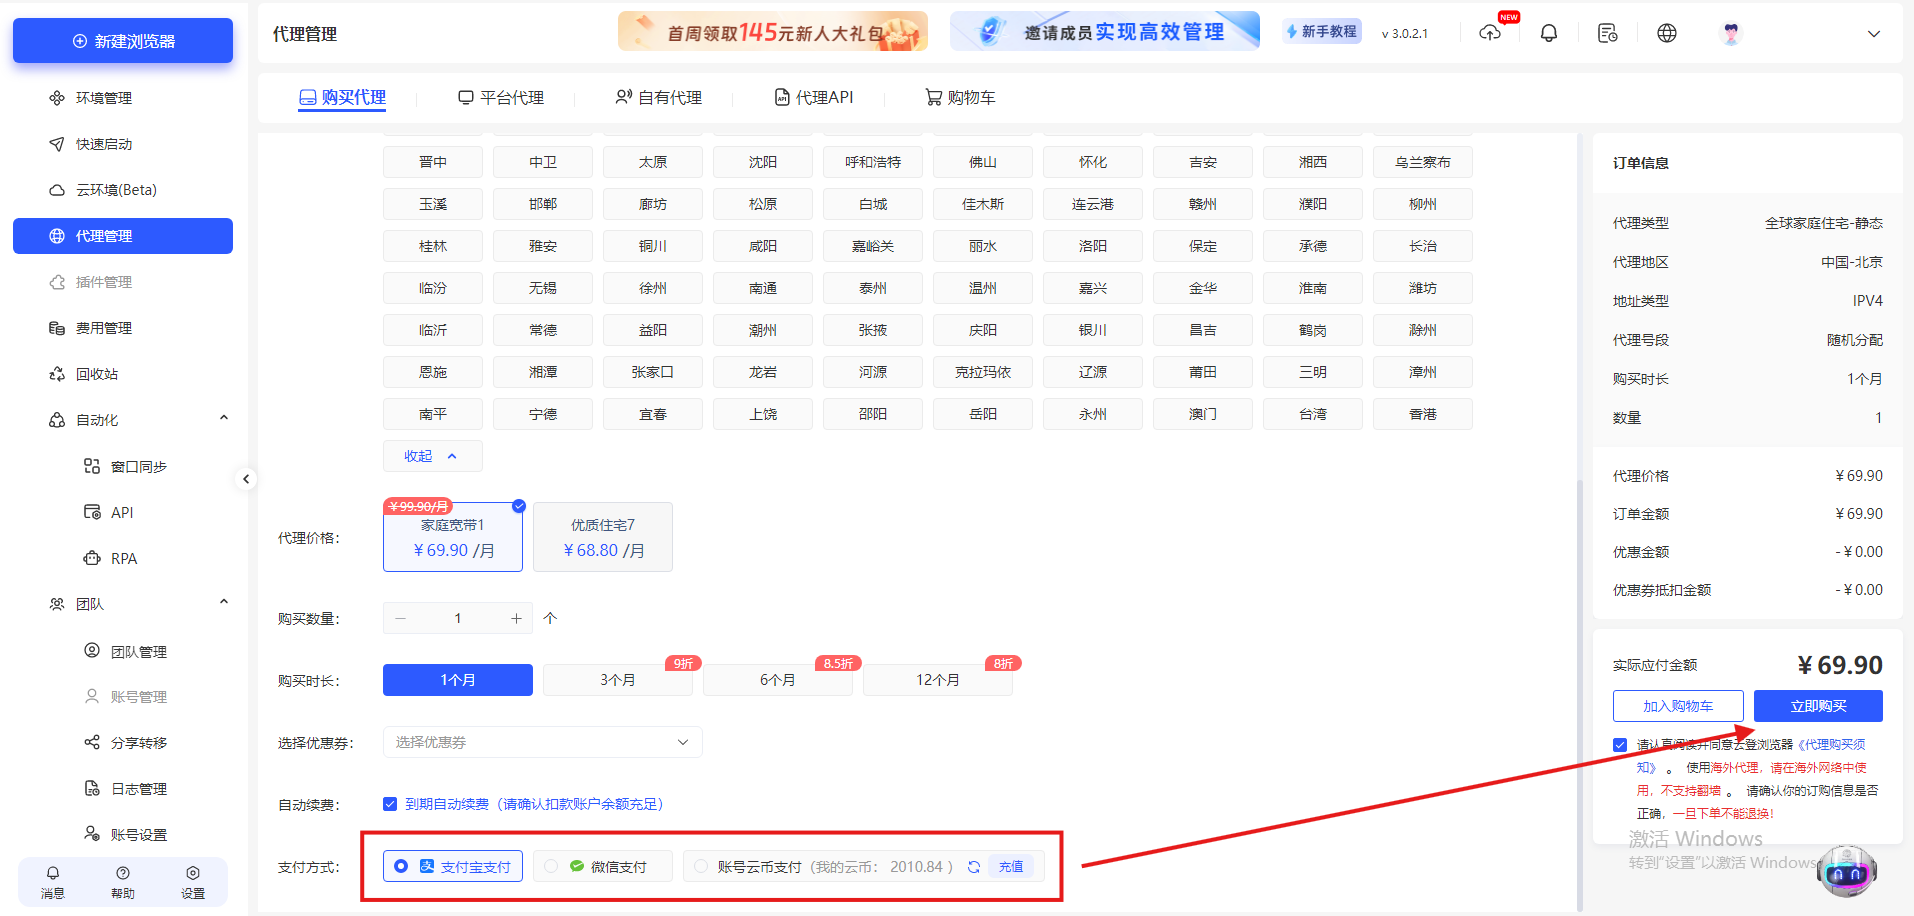Click 充值 to recharge cloud coins
Screen dimensions: 1914x916
(x=1011, y=866)
